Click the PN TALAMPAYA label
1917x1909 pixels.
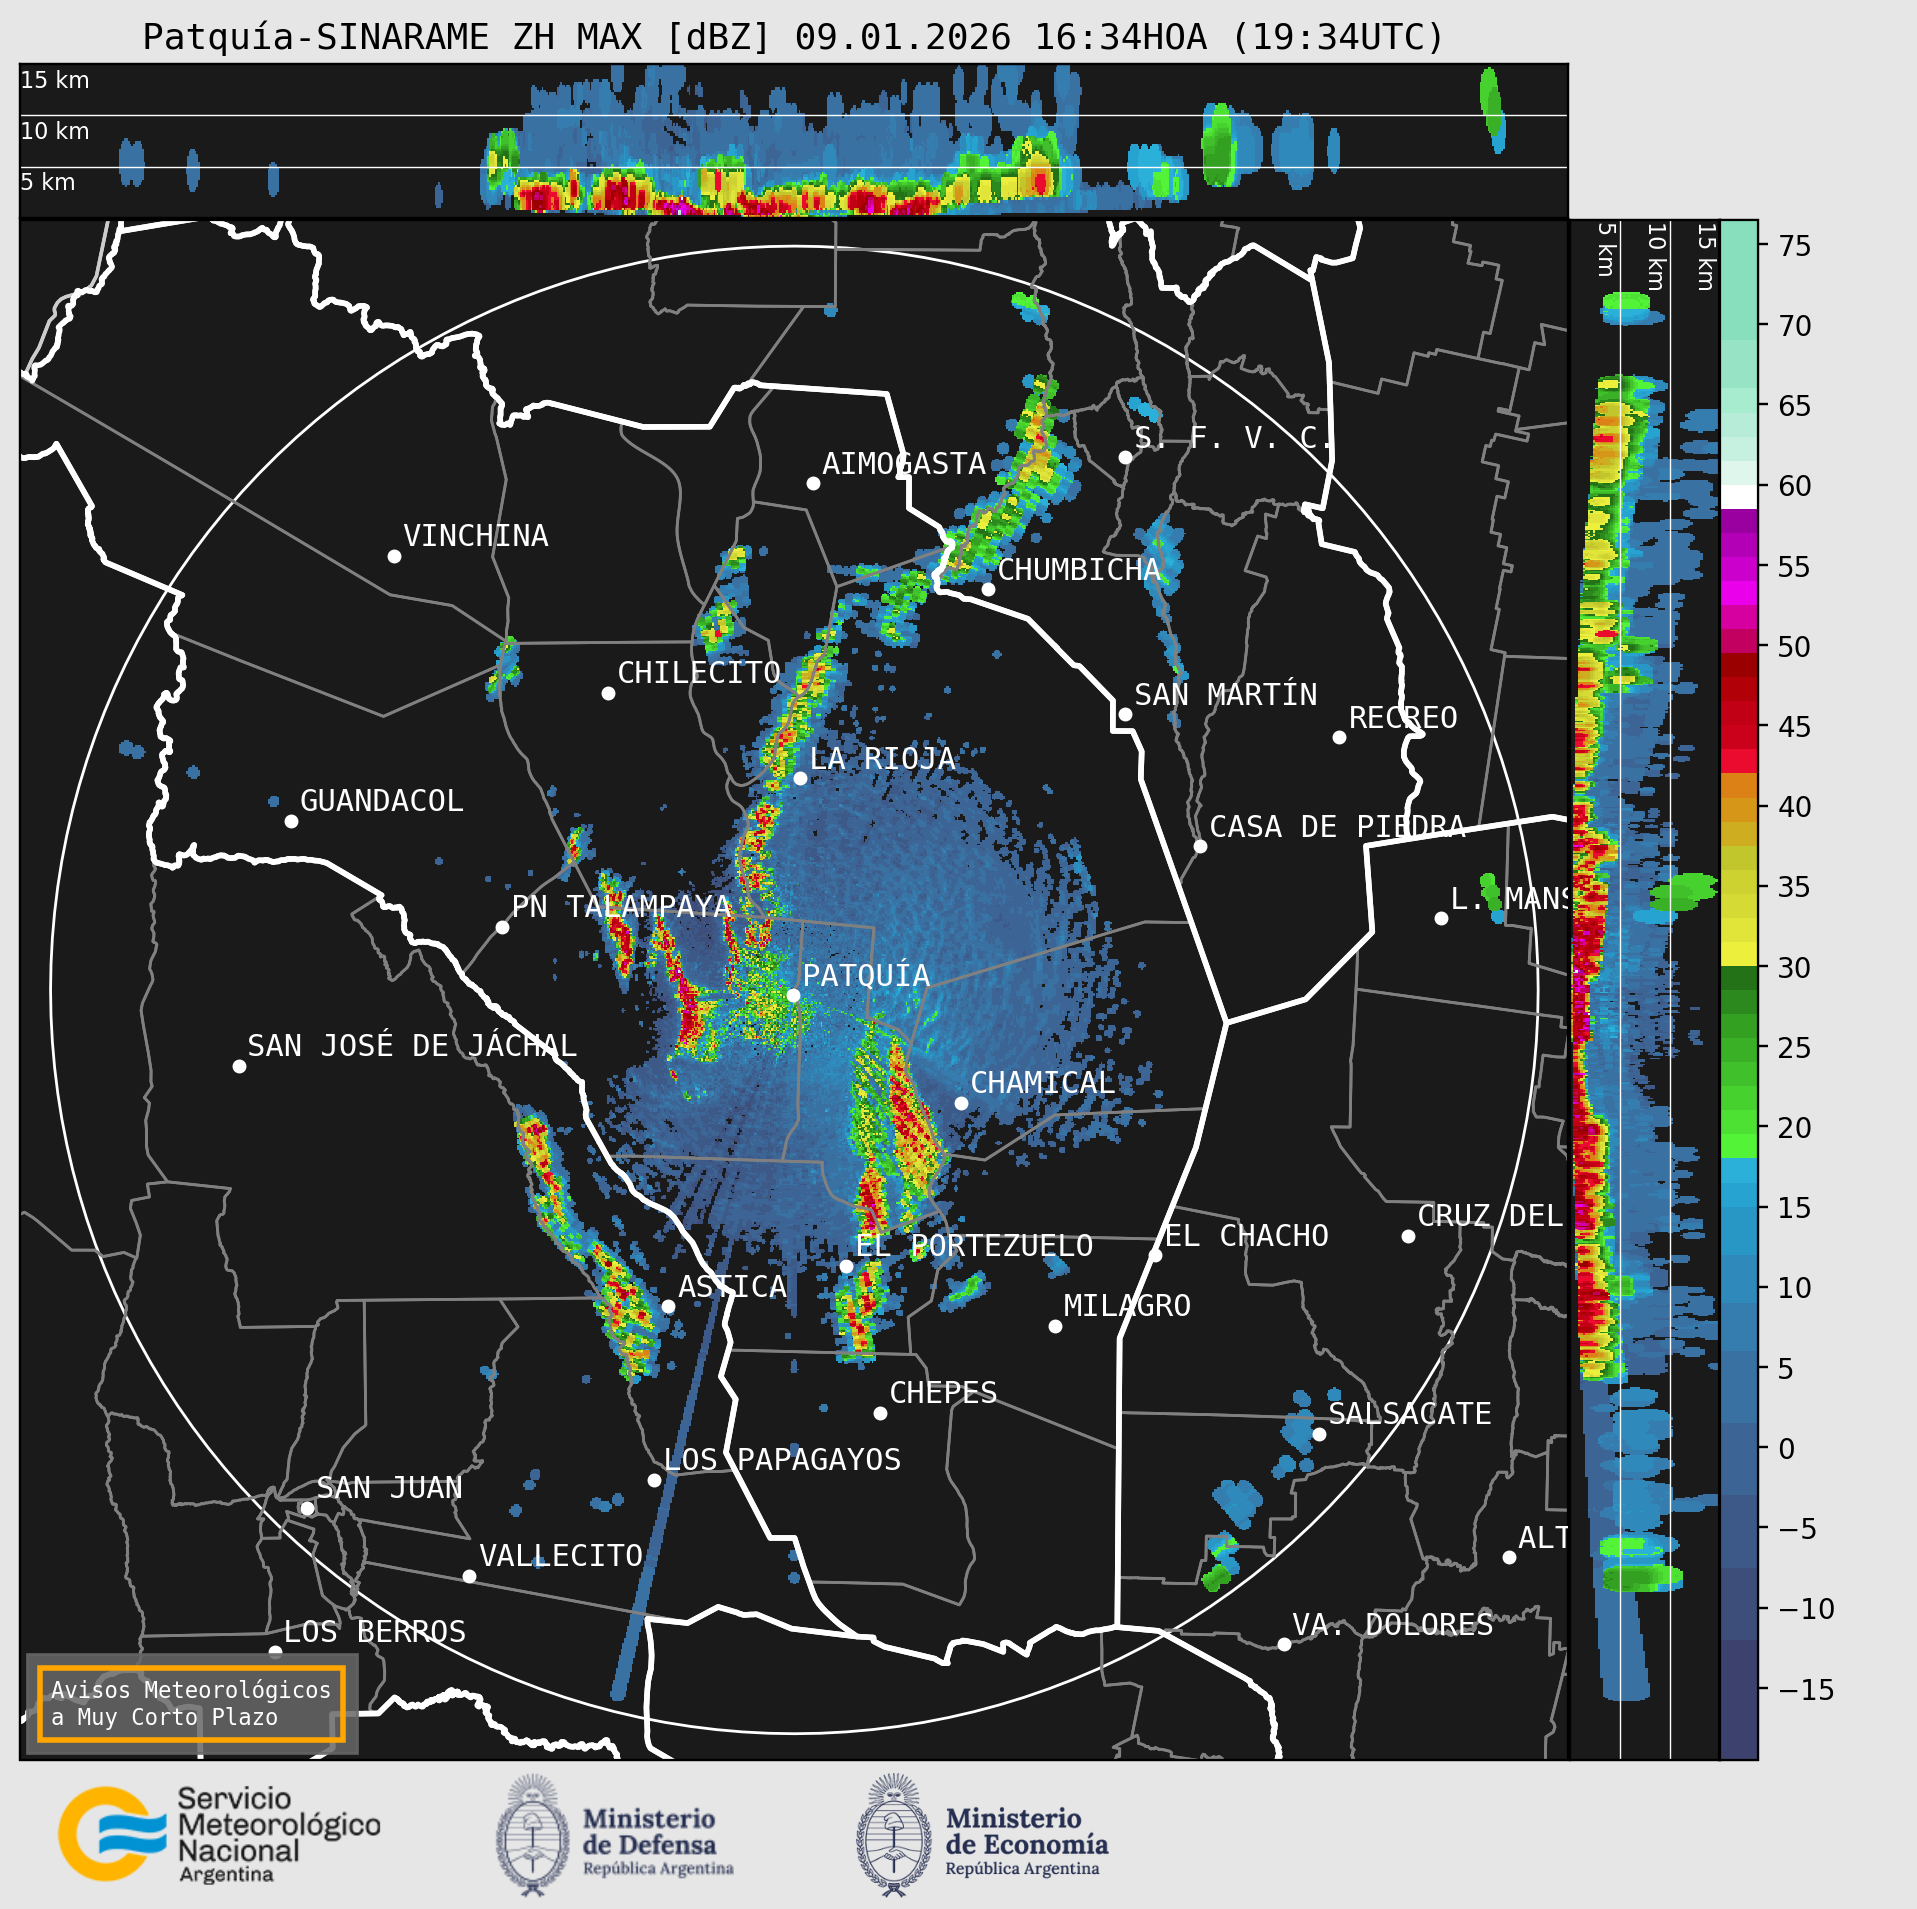click(x=621, y=907)
